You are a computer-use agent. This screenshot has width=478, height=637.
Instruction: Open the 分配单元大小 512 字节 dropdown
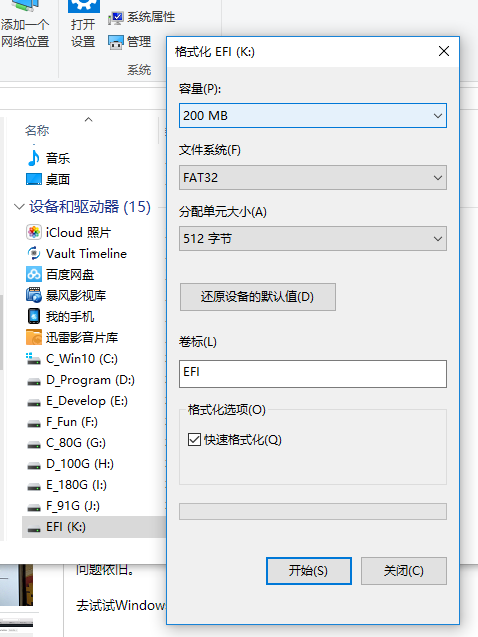click(x=313, y=238)
